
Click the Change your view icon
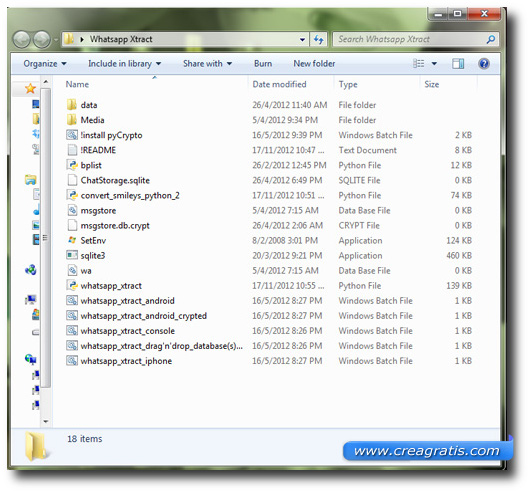click(418, 64)
